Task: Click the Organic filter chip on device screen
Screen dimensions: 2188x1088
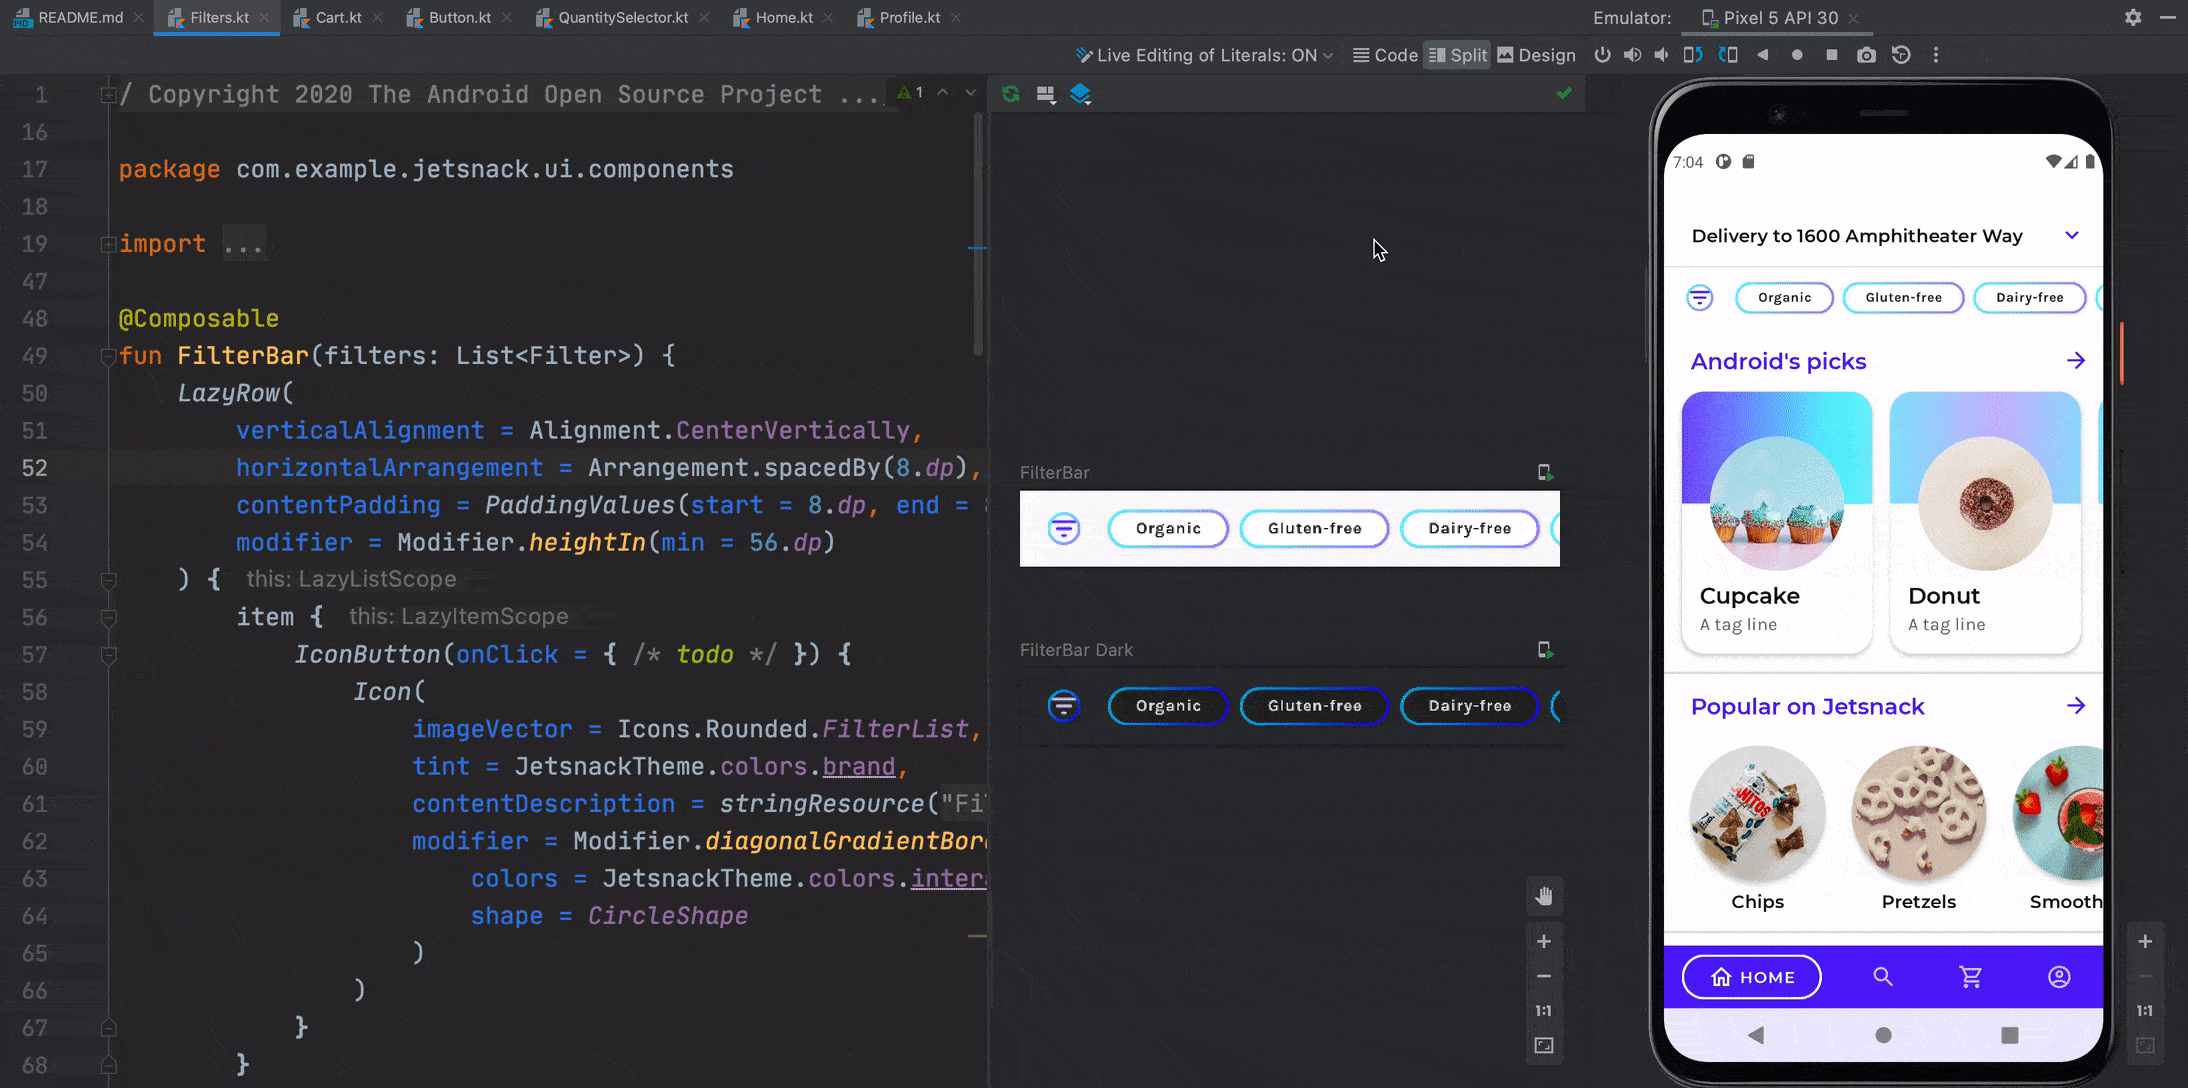Action: [1783, 296]
